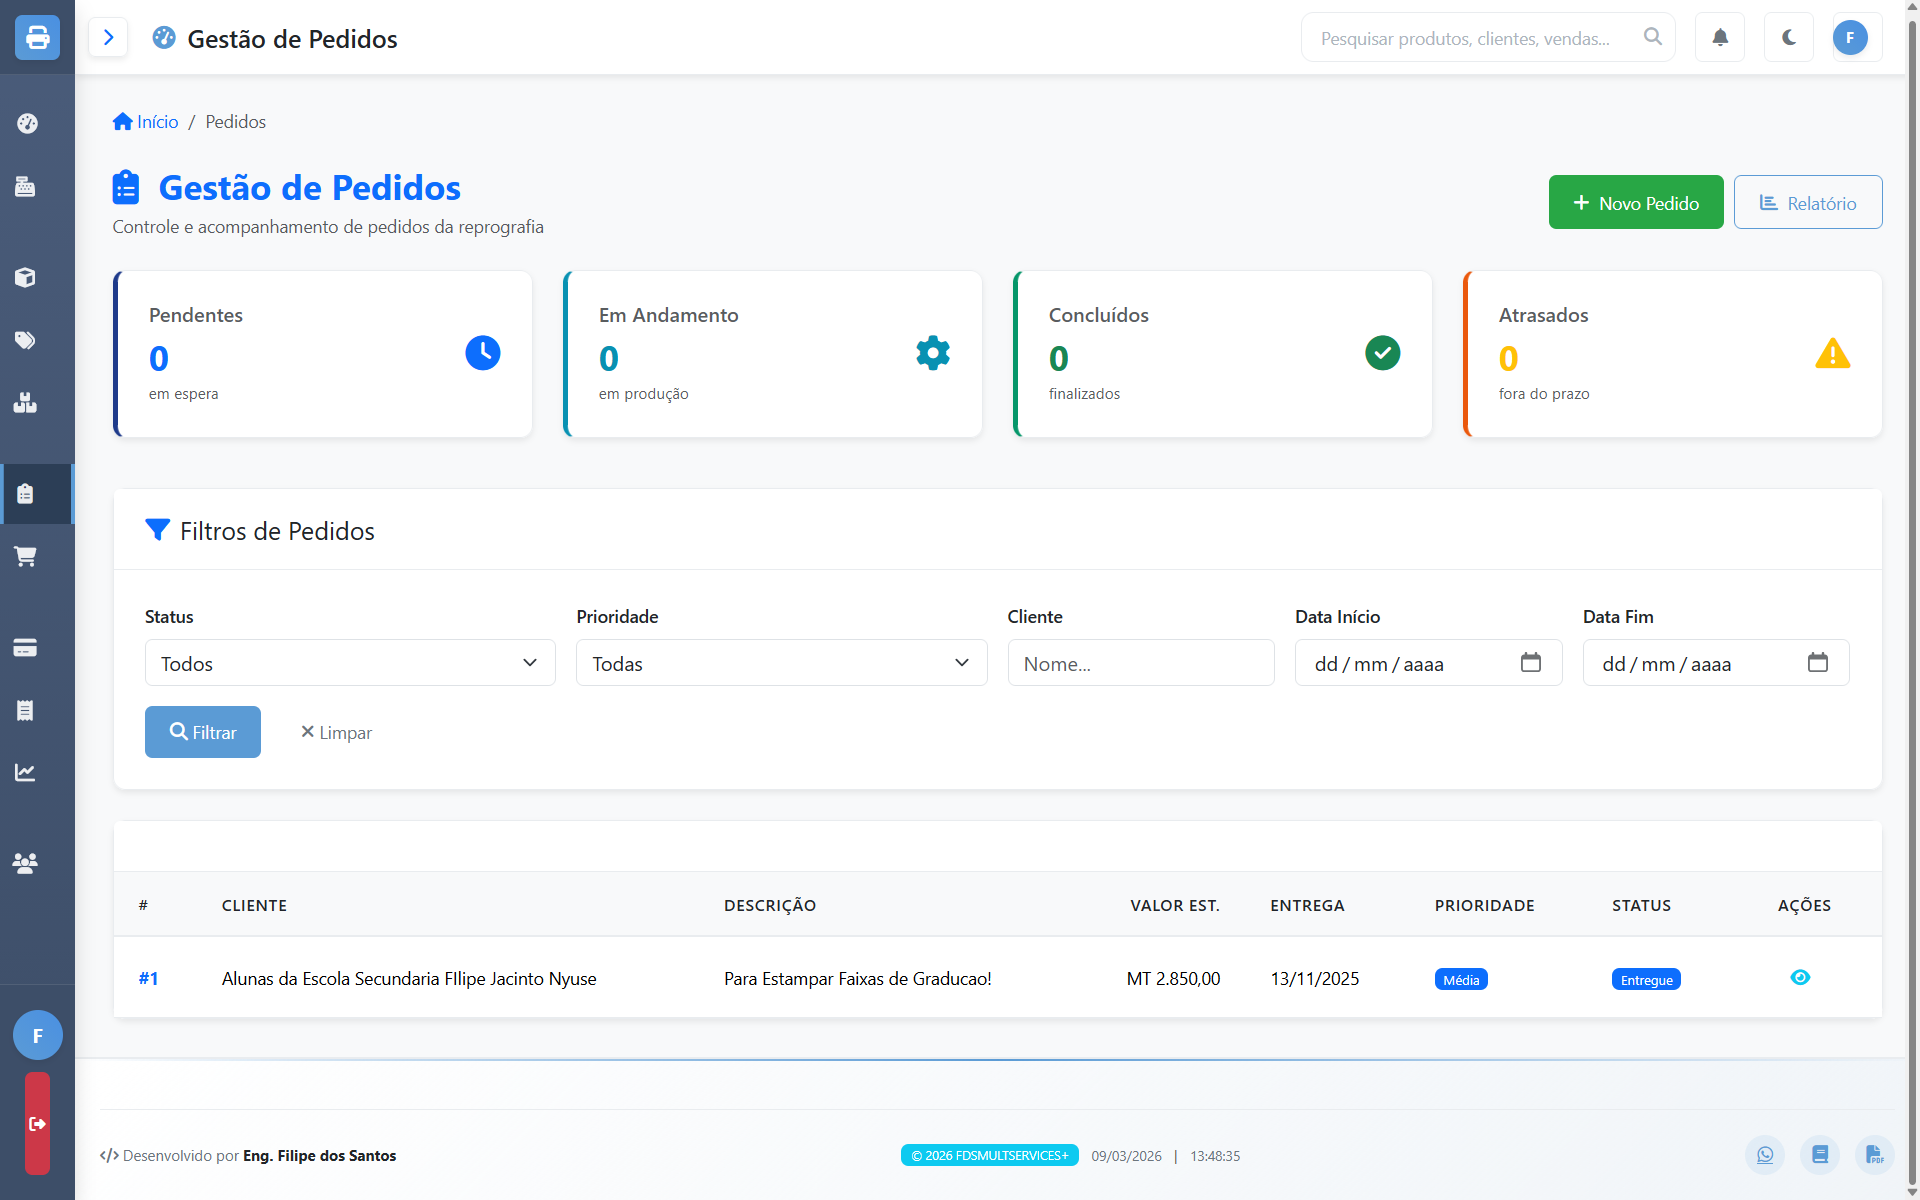View order #1 details with the eye icon

[1800, 978]
